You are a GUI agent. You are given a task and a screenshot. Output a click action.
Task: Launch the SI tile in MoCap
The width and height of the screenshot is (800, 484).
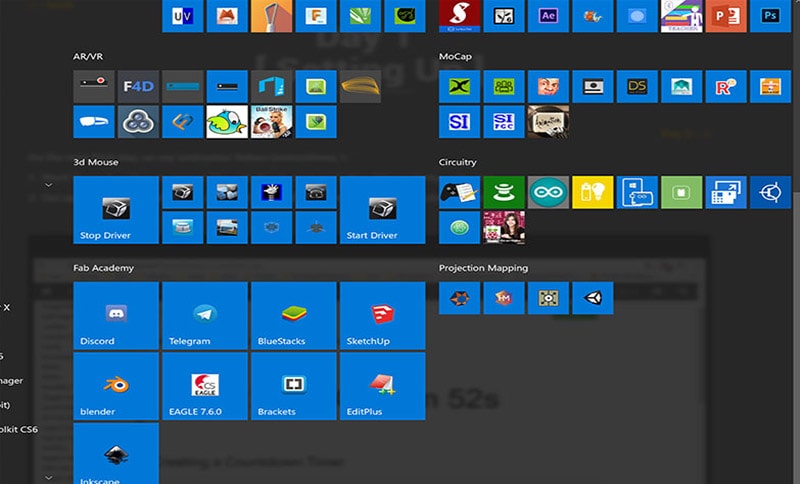pos(459,122)
